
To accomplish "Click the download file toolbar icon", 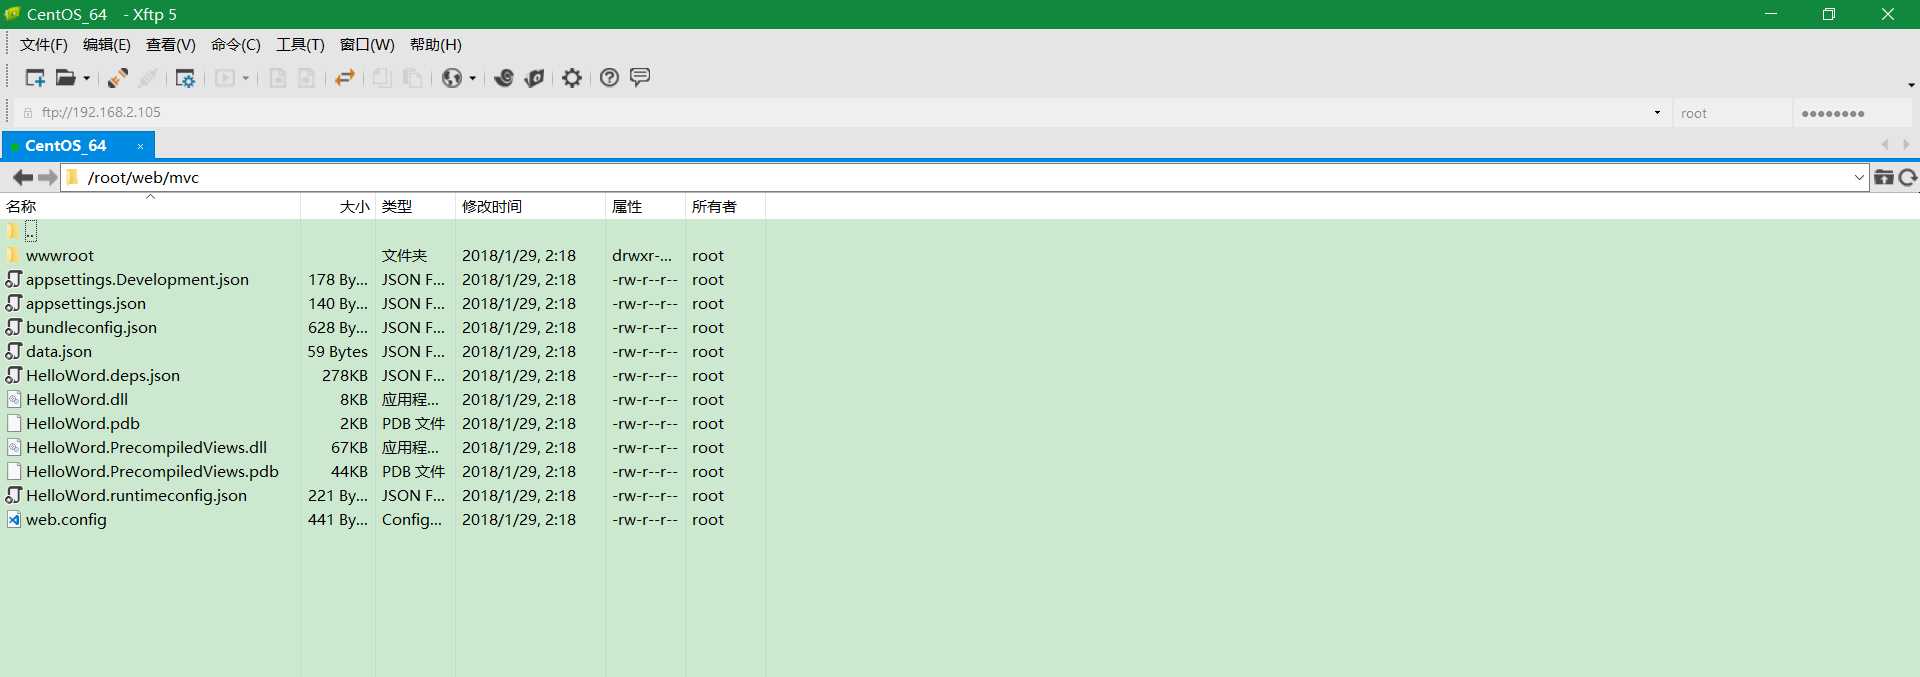I will [278, 78].
